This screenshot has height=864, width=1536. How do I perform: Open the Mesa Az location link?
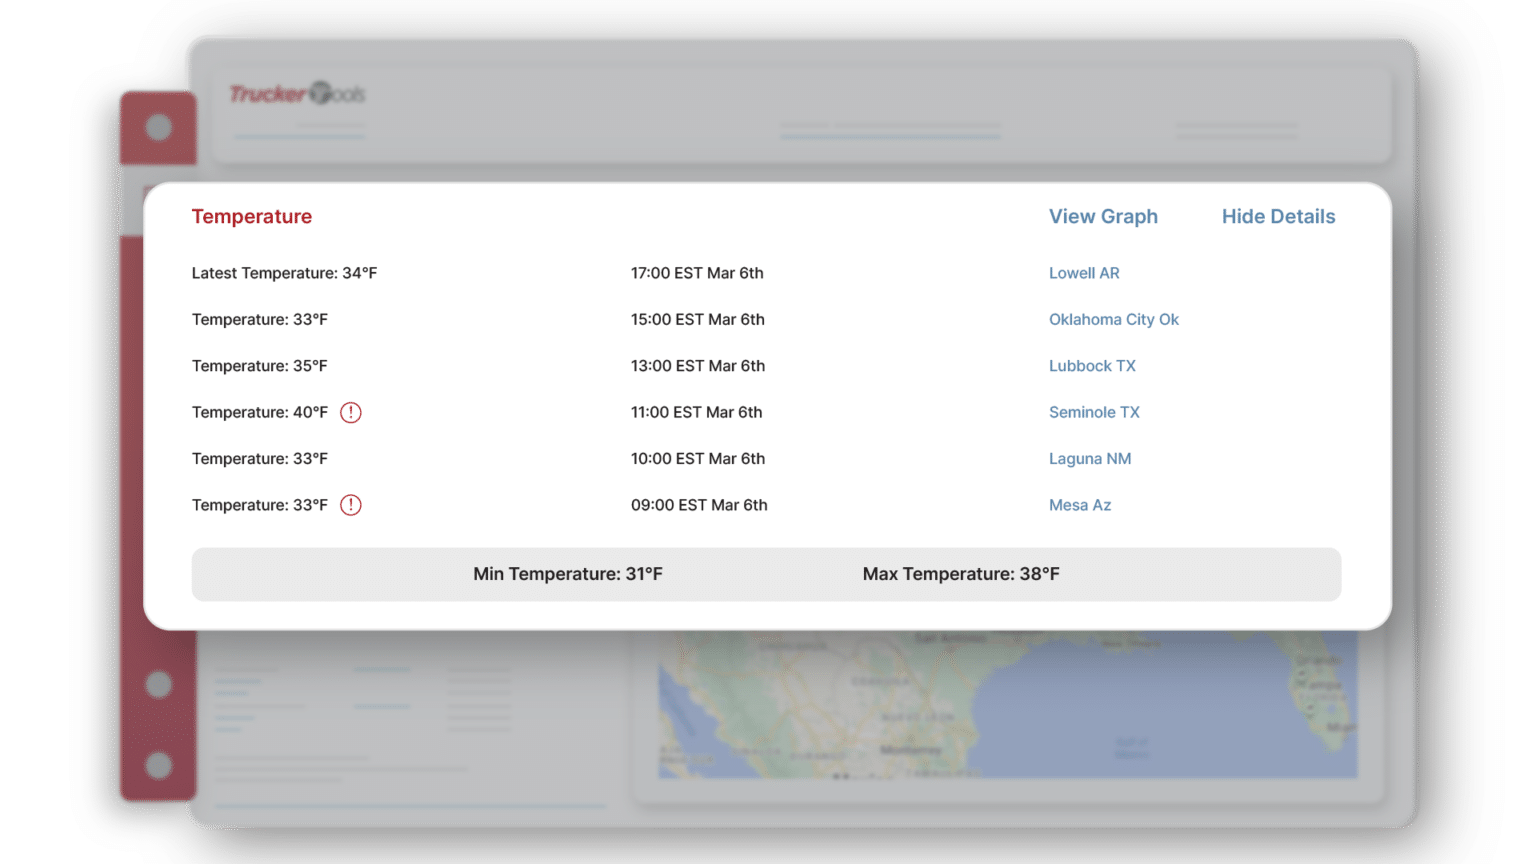[x=1080, y=505]
